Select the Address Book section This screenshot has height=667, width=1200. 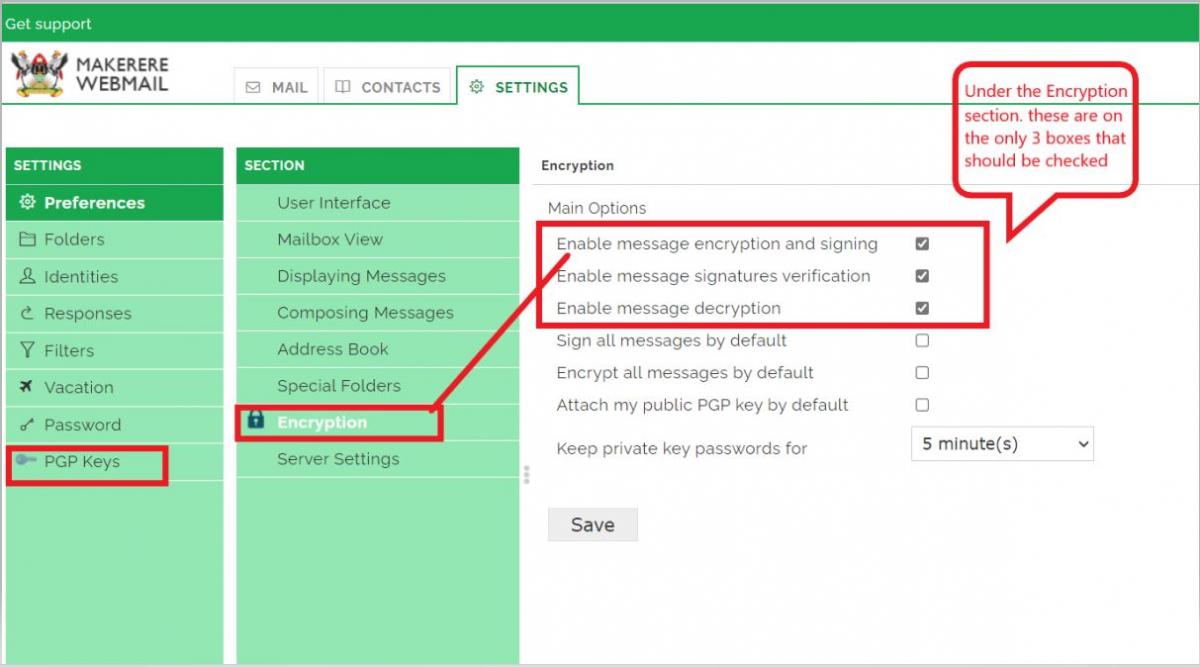tap(378, 349)
